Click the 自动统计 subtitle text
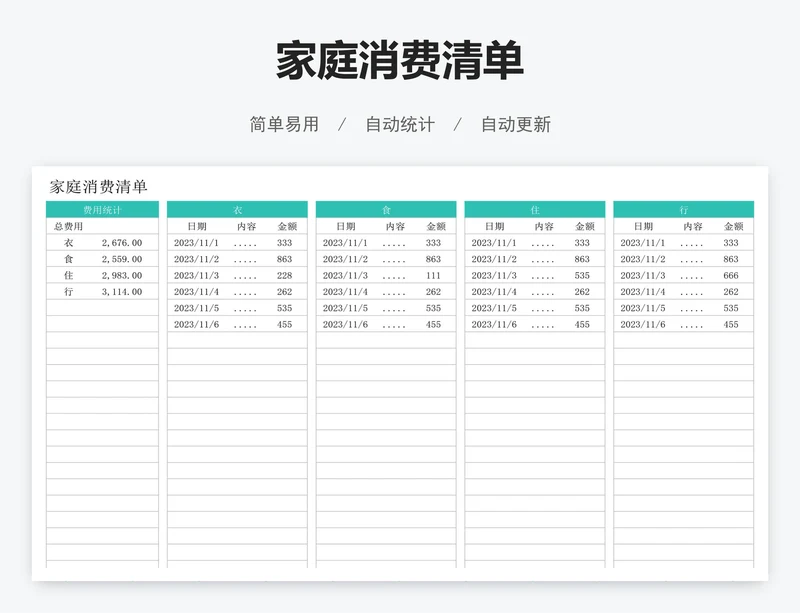 coord(400,125)
